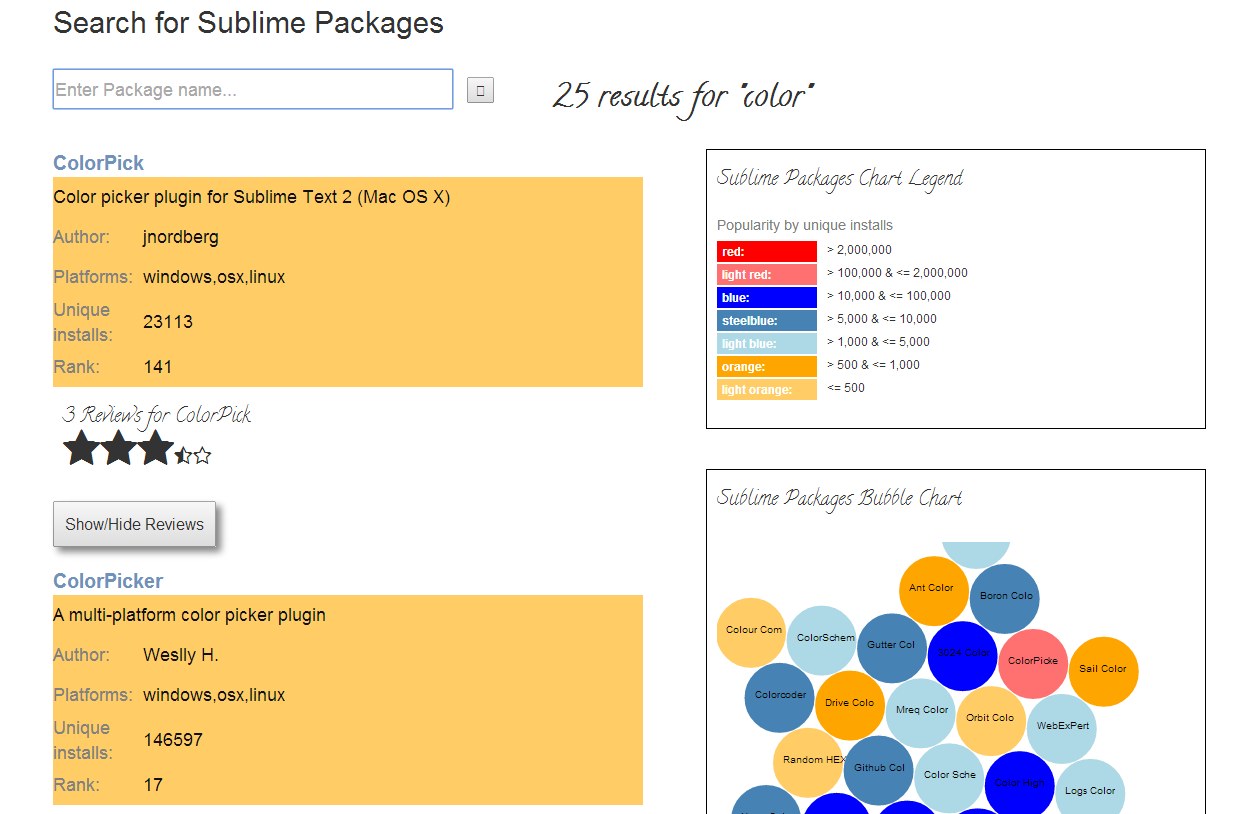Screen dimensions: 1233x814
Task: Click the Sublime Packages Bubble Chart title
Action: coord(840,499)
